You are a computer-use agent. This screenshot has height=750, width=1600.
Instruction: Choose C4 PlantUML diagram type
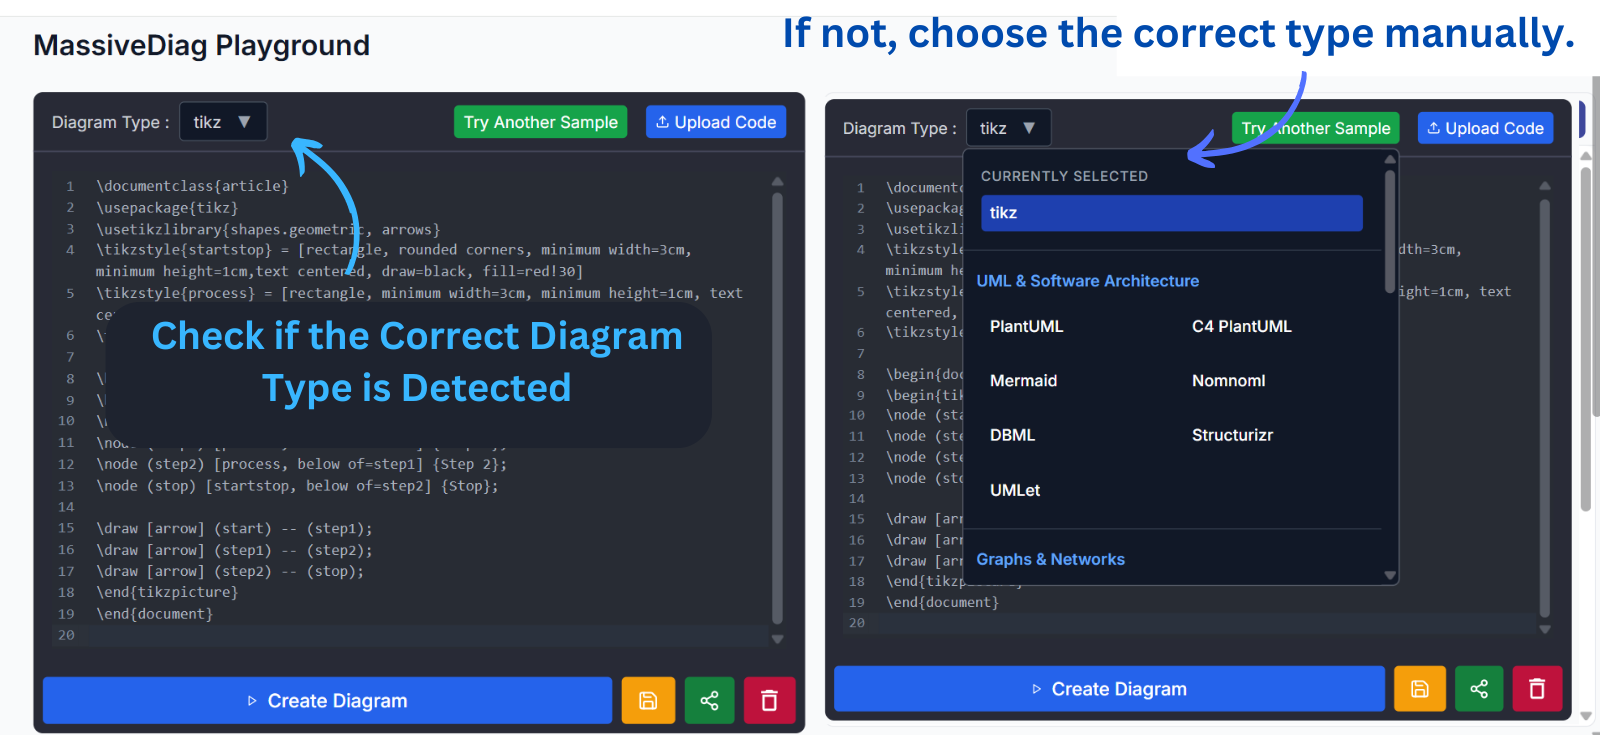[1241, 326]
